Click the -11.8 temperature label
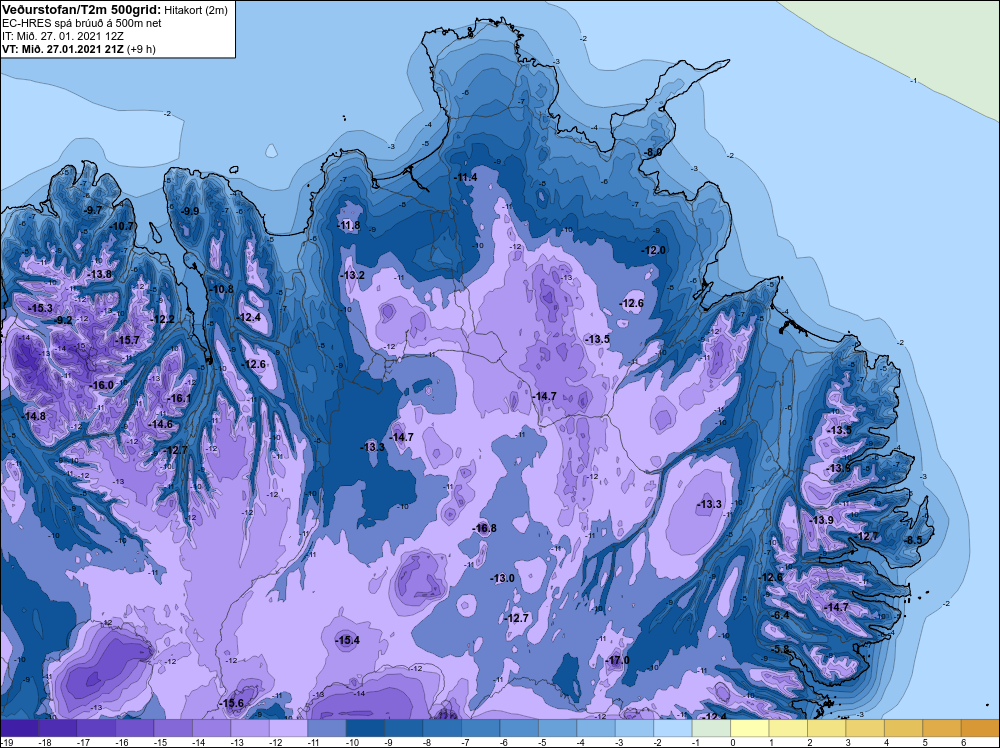Image resolution: width=1000 pixels, height=748 pixels. (348, 225)
